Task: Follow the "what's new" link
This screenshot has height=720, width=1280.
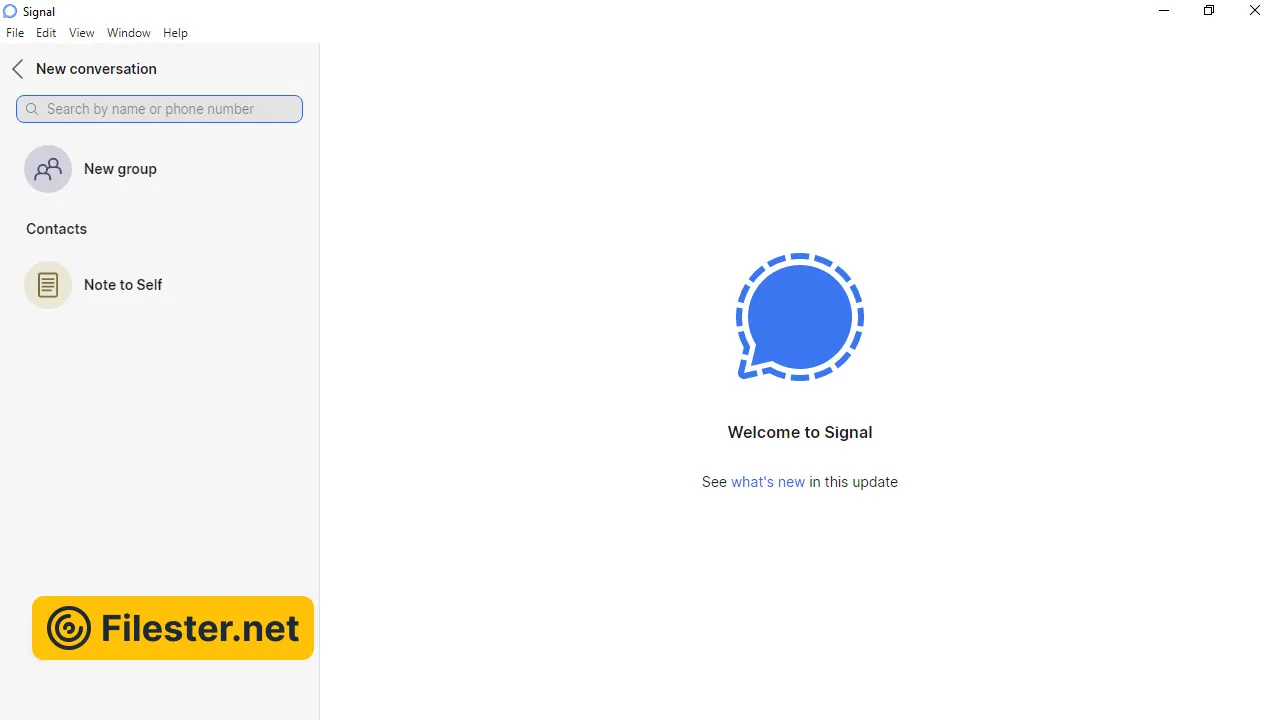Action: 767,482
